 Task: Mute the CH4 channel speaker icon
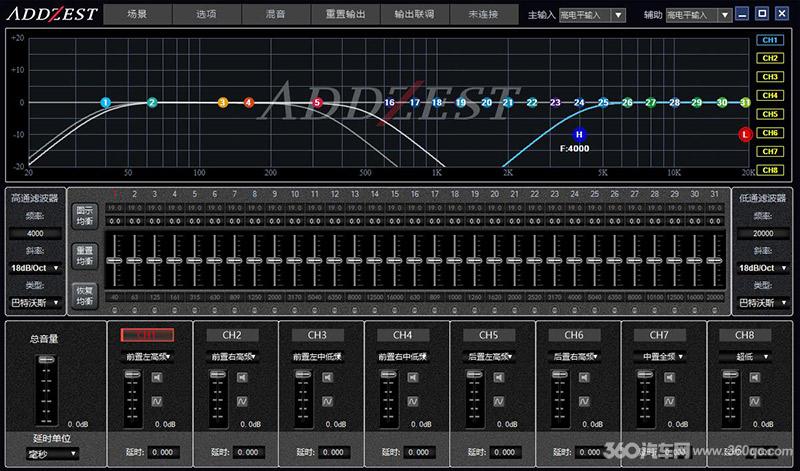[x=413, y=378]
